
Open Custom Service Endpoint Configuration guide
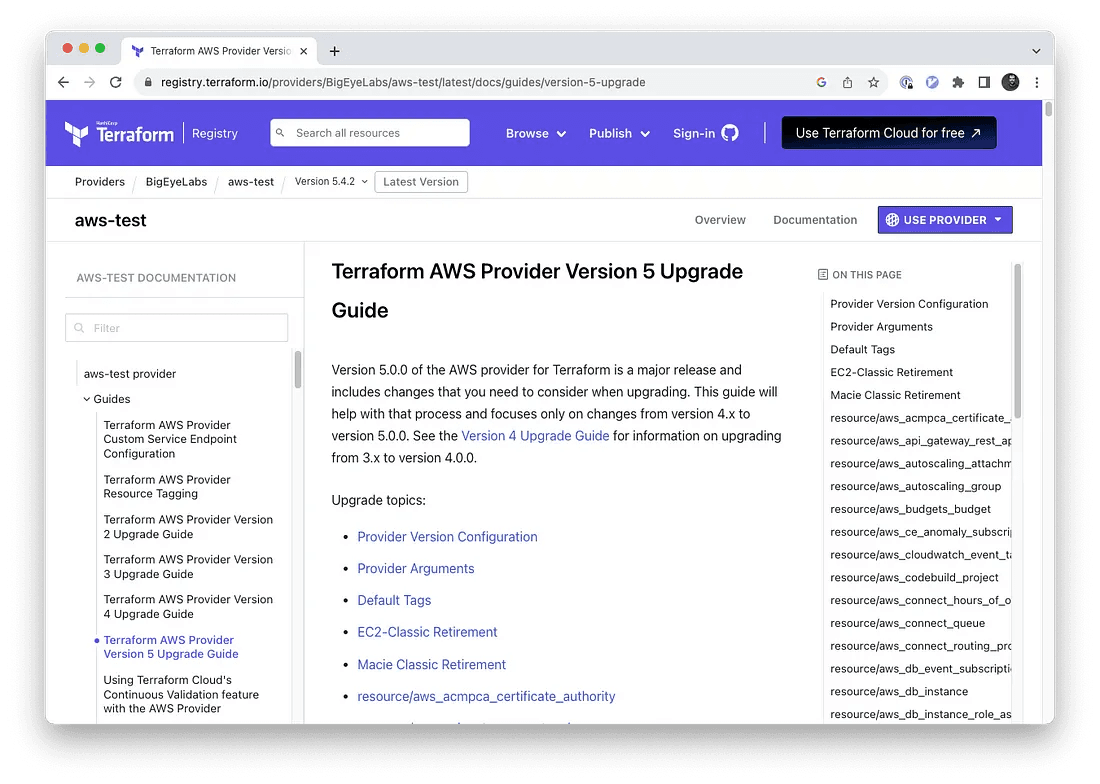tap(170, 439)
